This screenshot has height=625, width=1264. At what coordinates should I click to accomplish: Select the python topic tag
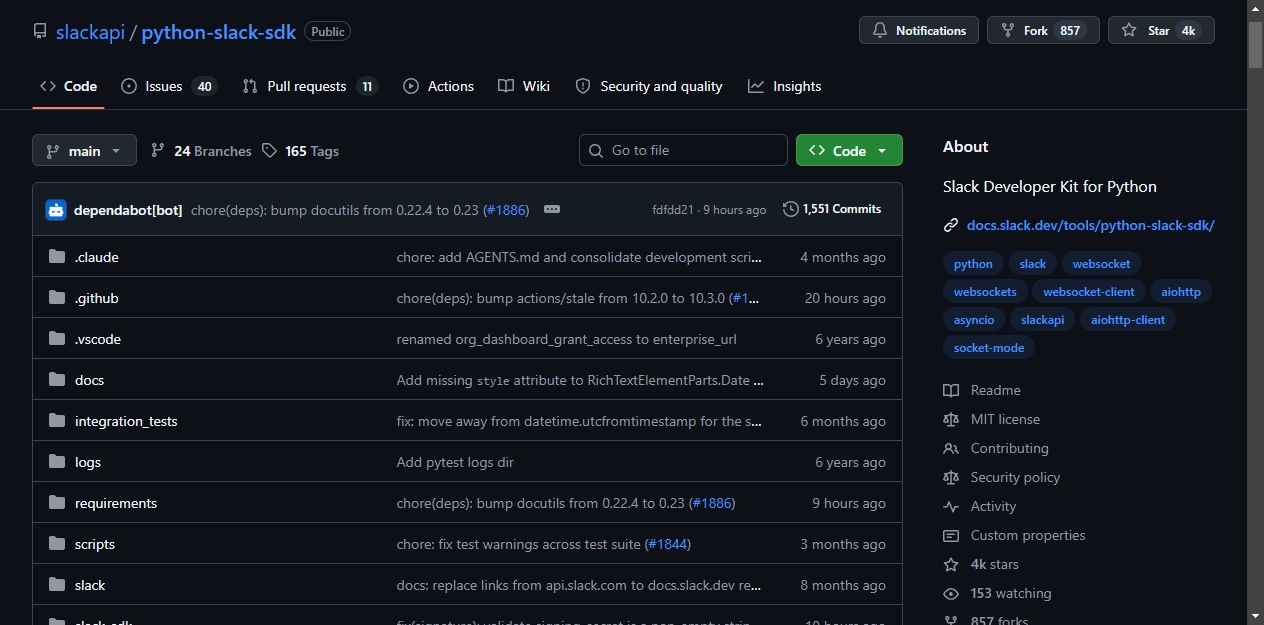[x=973, y=264]
